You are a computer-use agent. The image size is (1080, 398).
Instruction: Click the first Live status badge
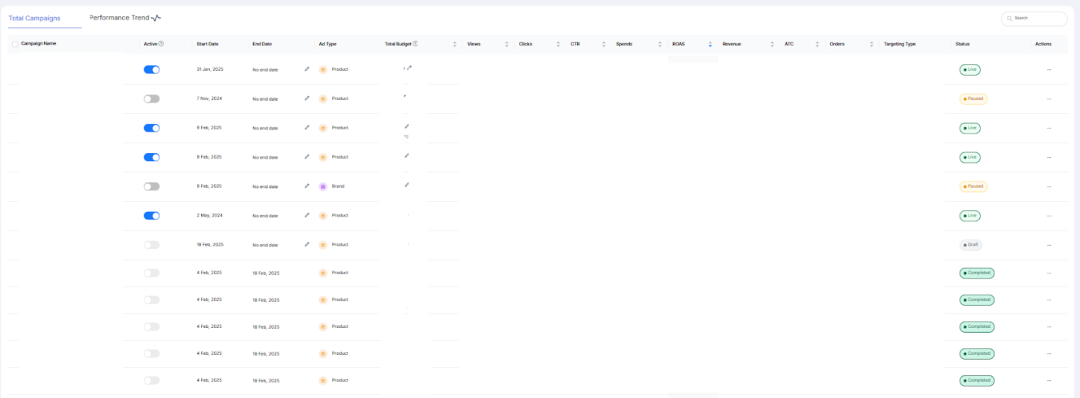click(x=970, y=70)
